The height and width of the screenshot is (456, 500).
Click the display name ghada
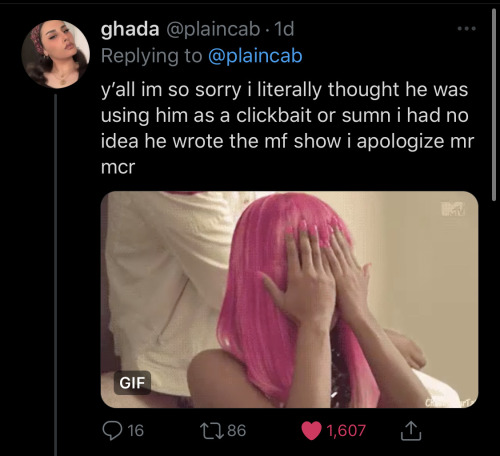click(x=130, y=29)
